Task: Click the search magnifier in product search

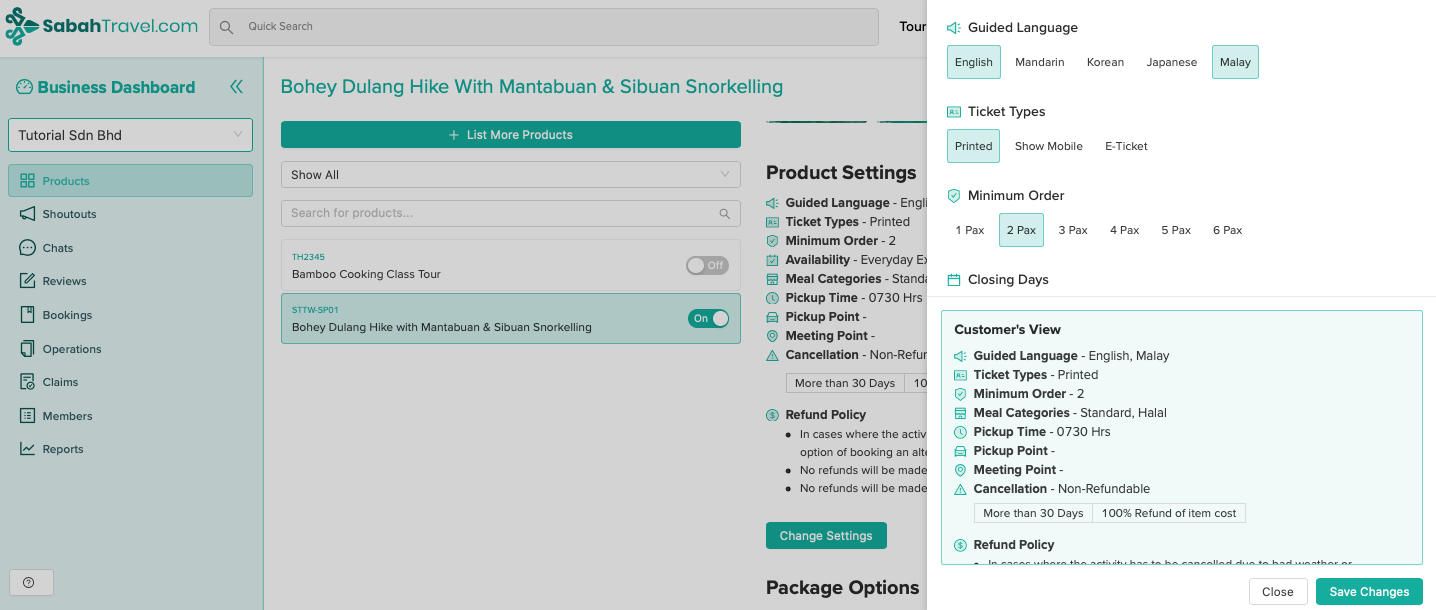Action: click(724, 213)
